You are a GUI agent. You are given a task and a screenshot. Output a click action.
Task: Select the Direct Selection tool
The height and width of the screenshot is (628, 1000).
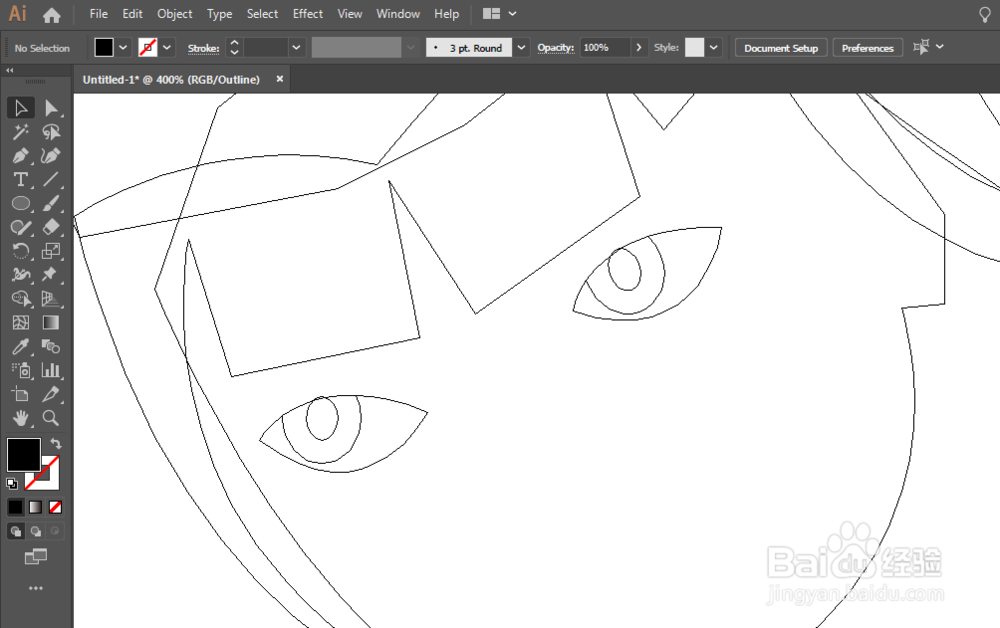pyautogui.click(x=51, y=108)
